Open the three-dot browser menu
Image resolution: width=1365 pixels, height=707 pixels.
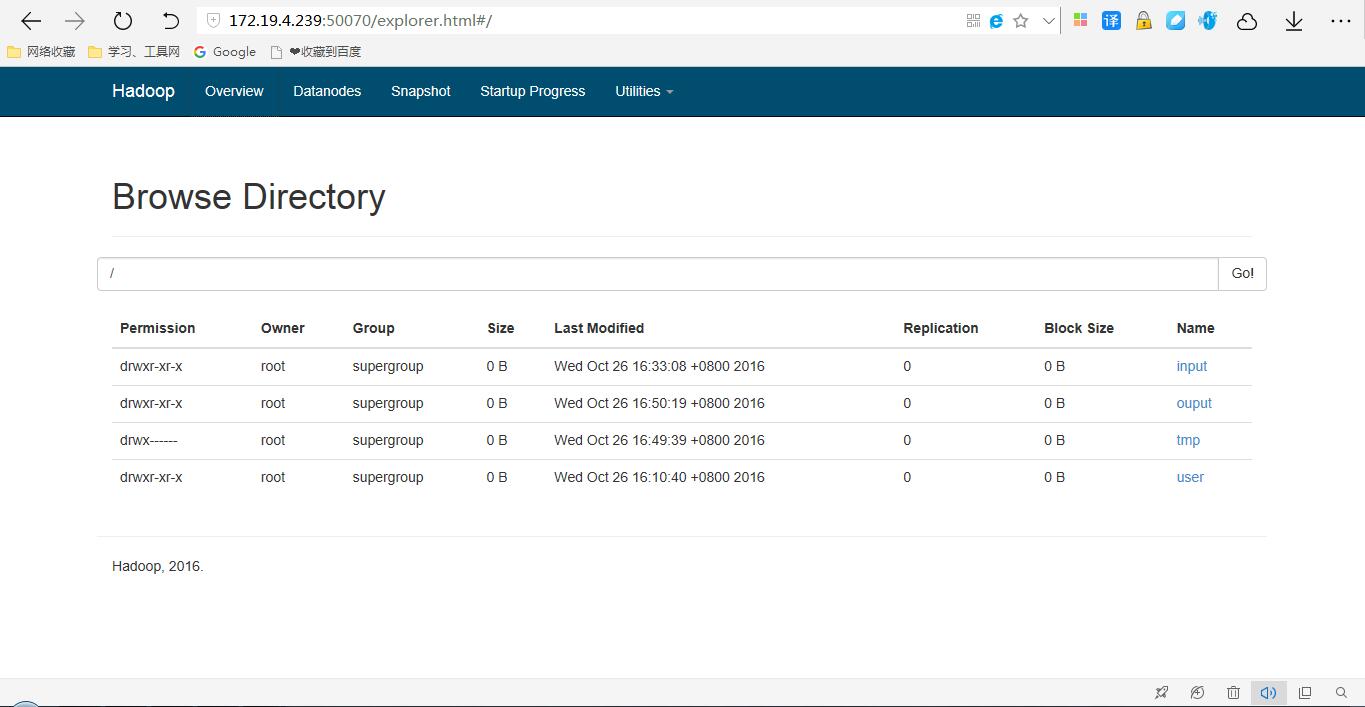coord(1341,20)
